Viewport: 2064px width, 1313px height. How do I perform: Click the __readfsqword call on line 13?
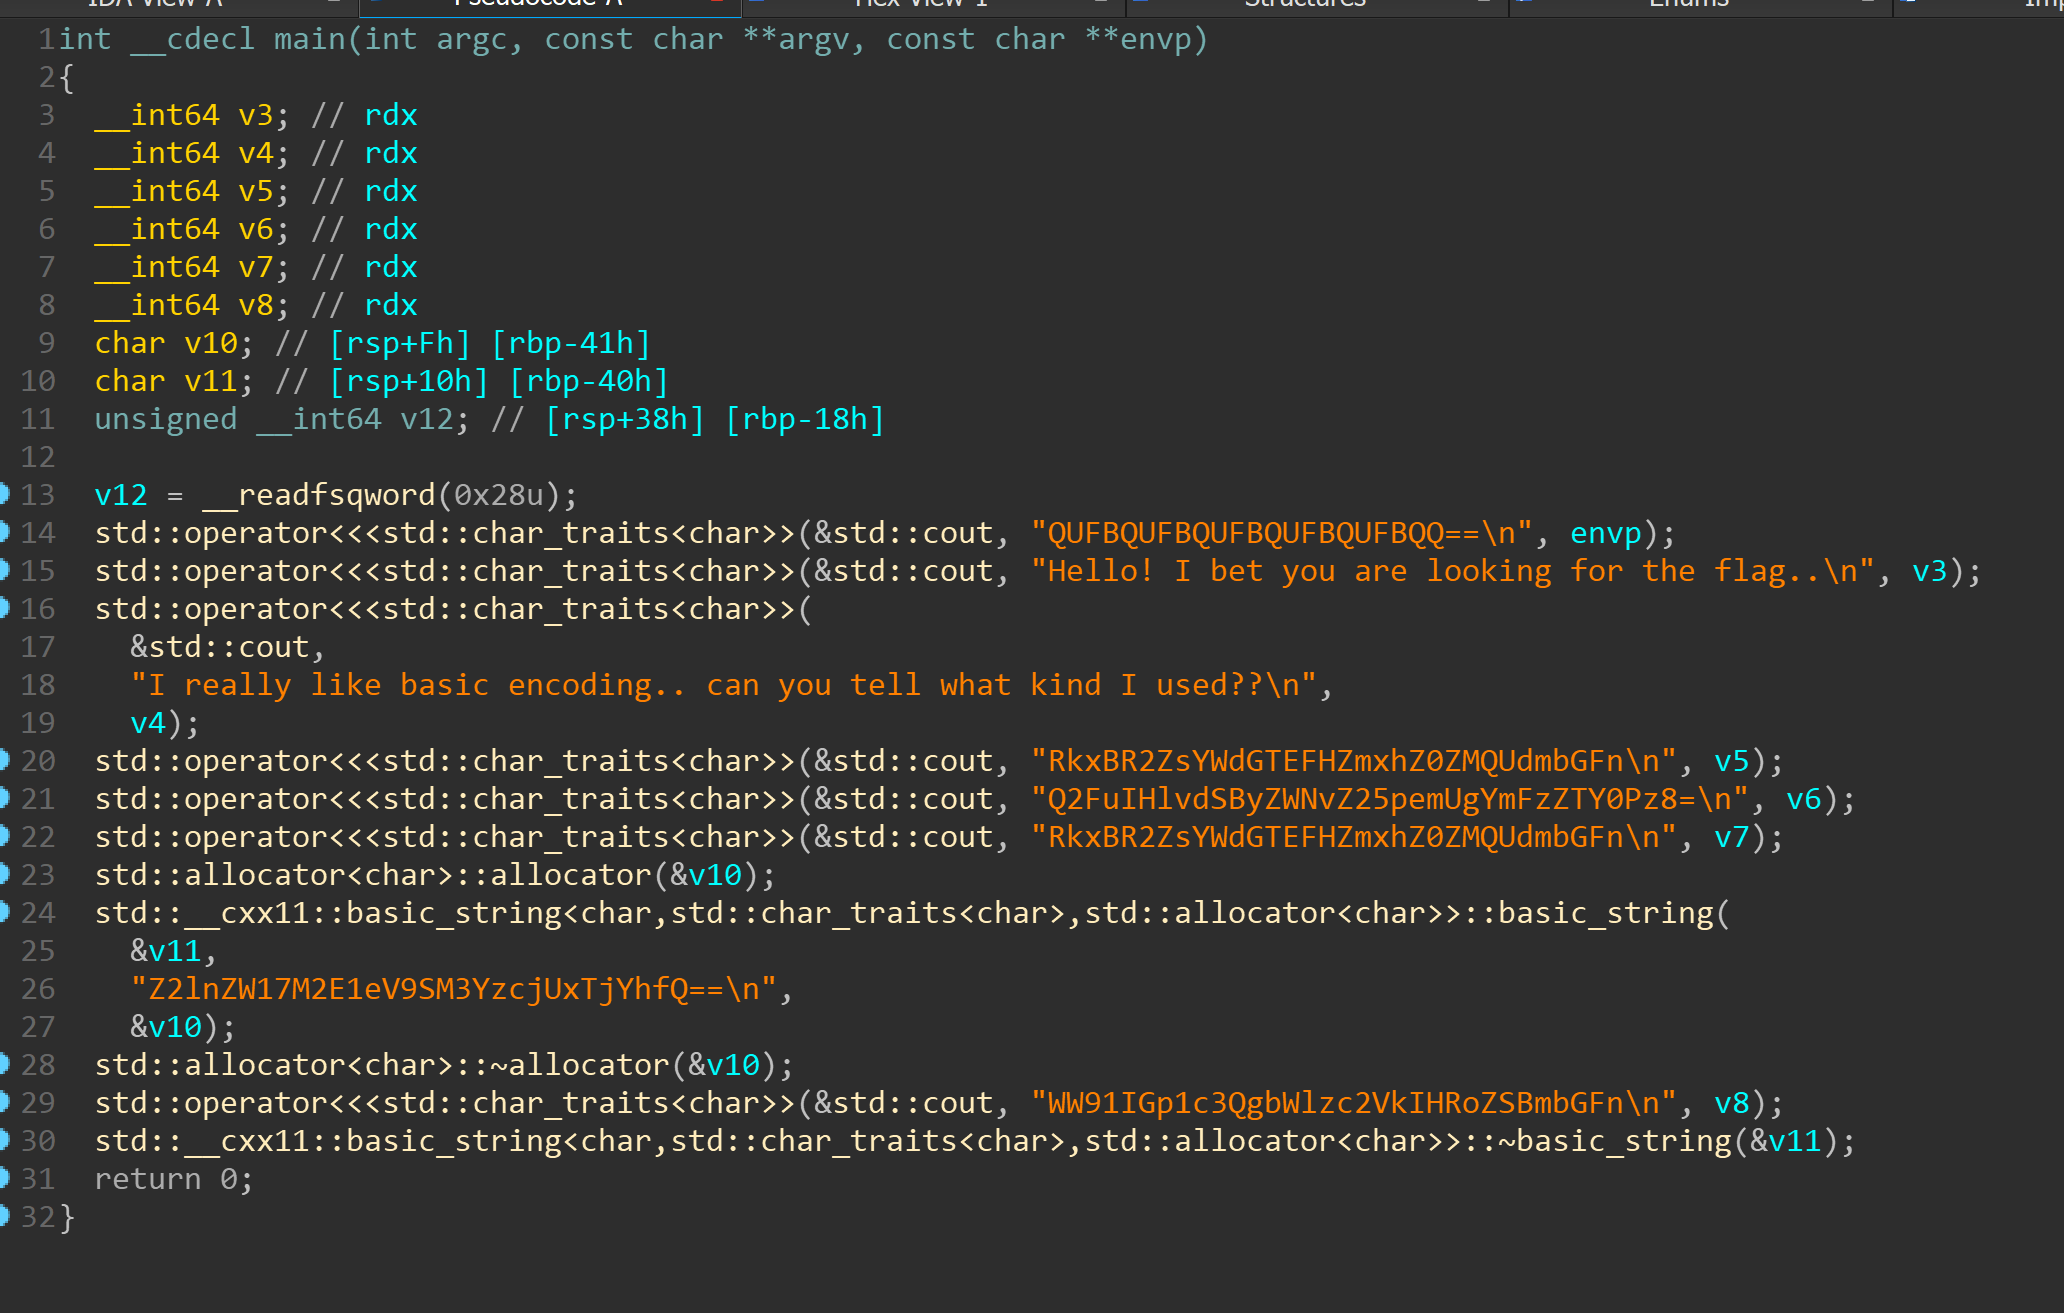pos(320,495)
